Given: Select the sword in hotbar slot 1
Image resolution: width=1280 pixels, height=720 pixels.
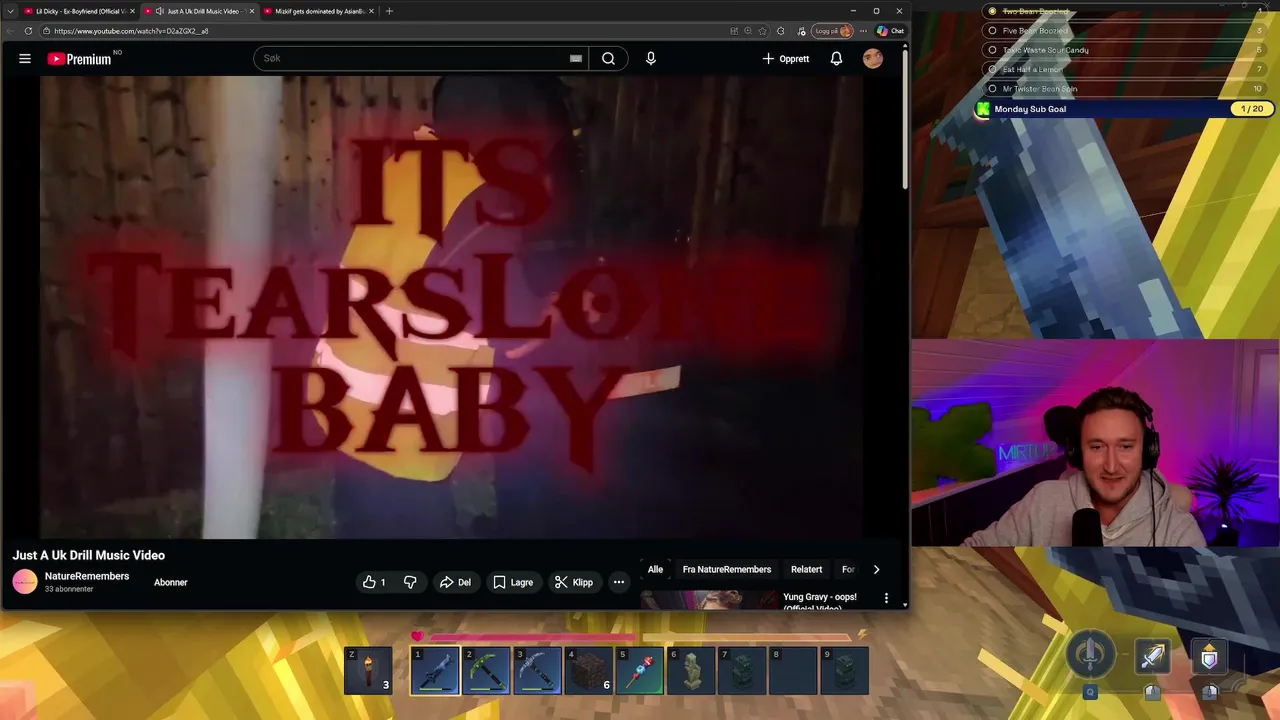Looking at the screenshot, I should pyautogui.click(x=435, y=670).
